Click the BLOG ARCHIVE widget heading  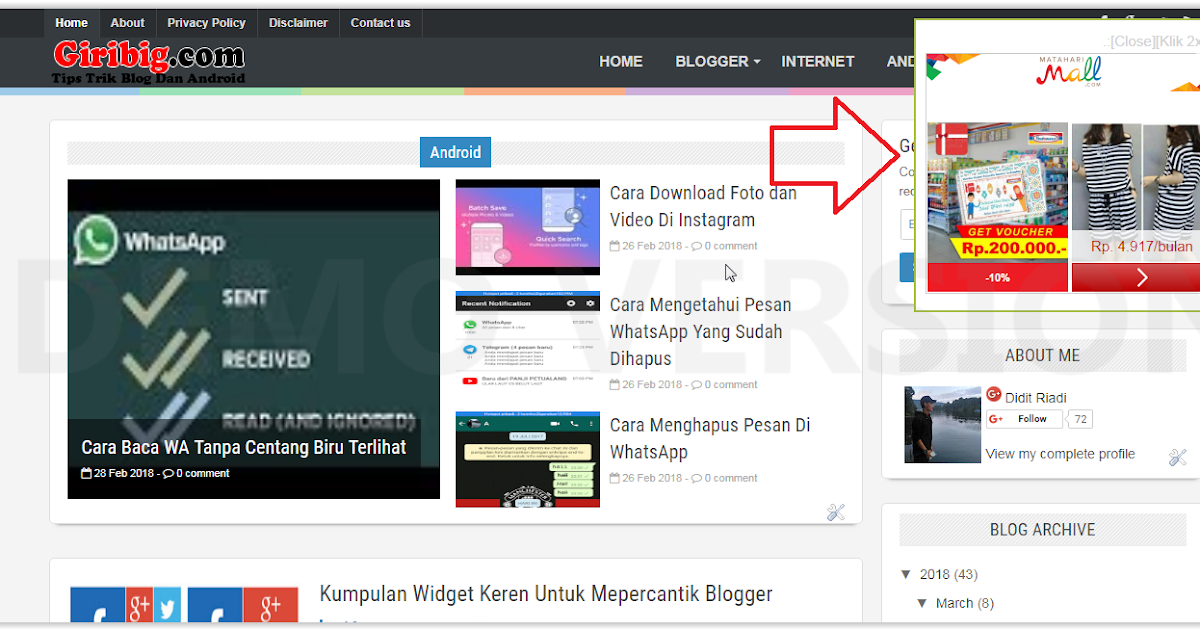1042,530
